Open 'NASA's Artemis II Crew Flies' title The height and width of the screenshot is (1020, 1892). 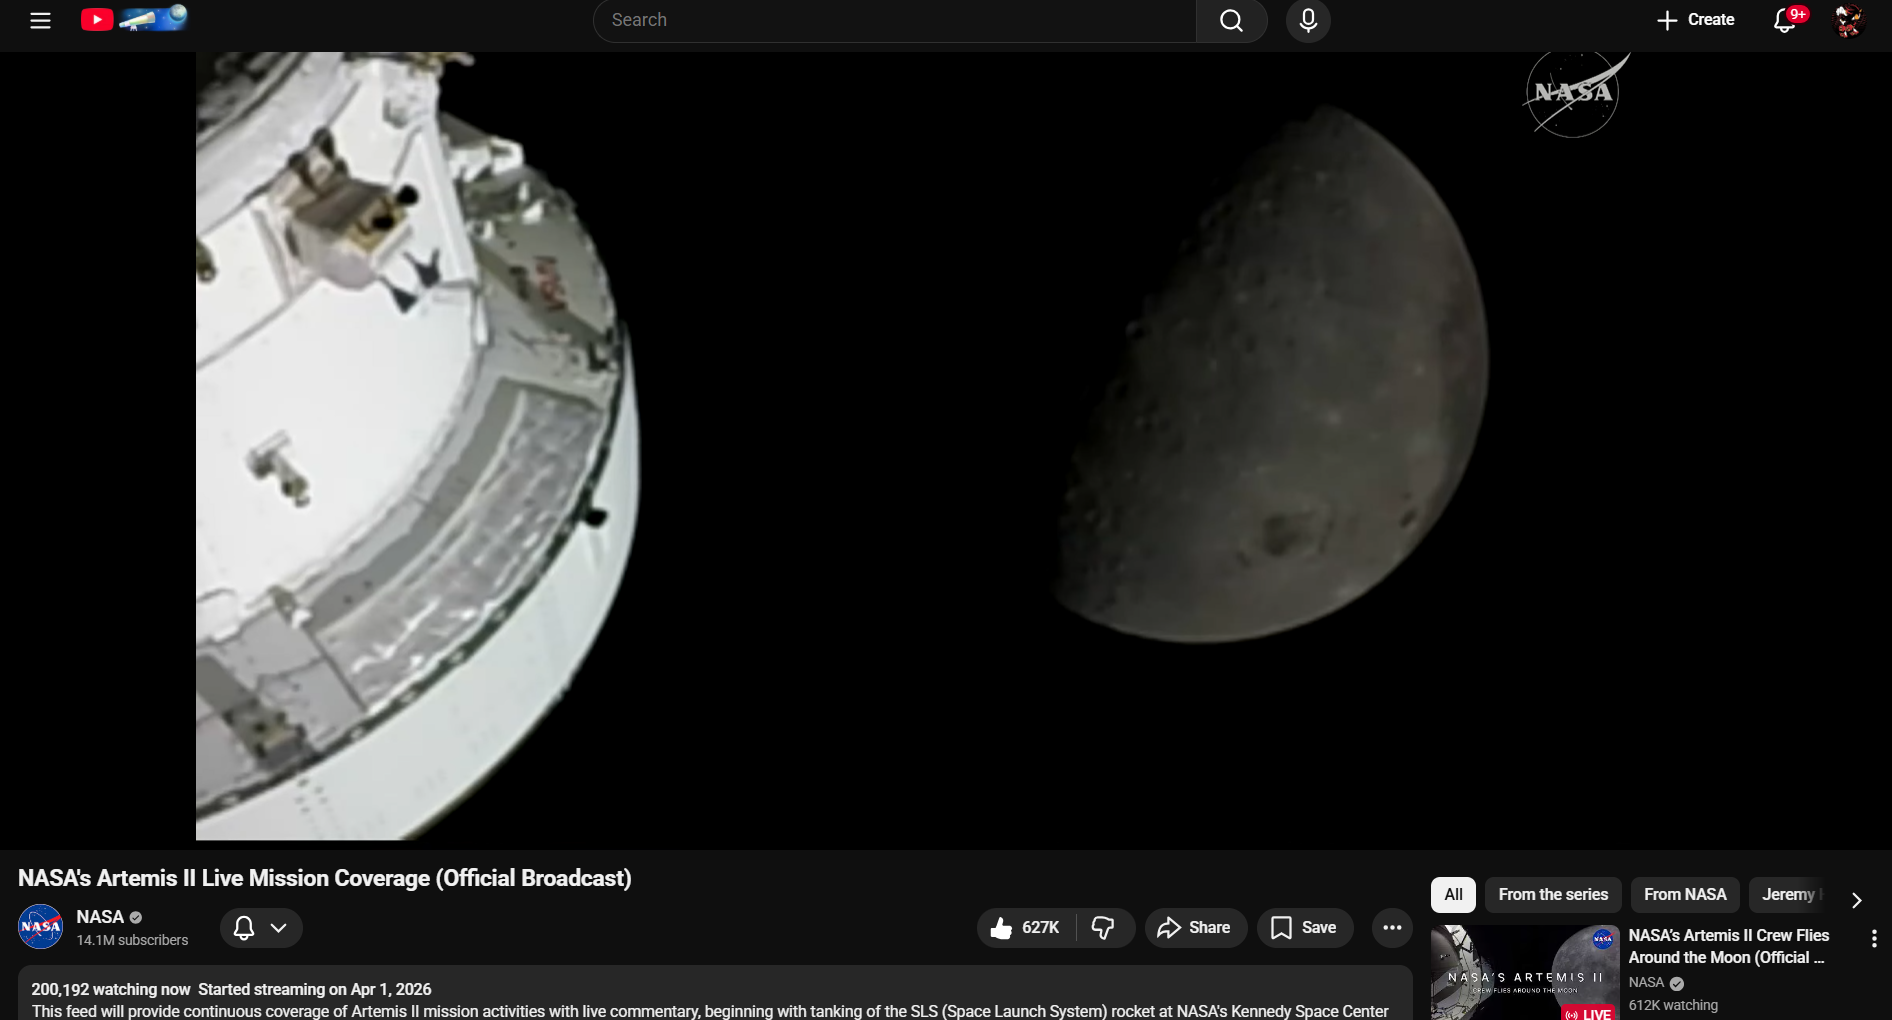(1729, 946)
